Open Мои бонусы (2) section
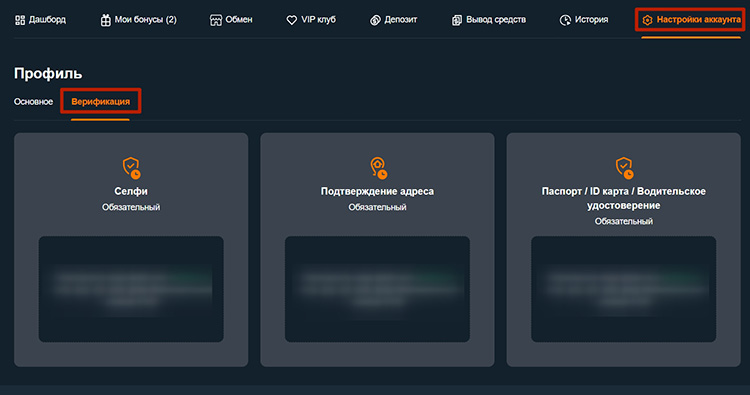 pyautogui.click(x=138, y=20)
